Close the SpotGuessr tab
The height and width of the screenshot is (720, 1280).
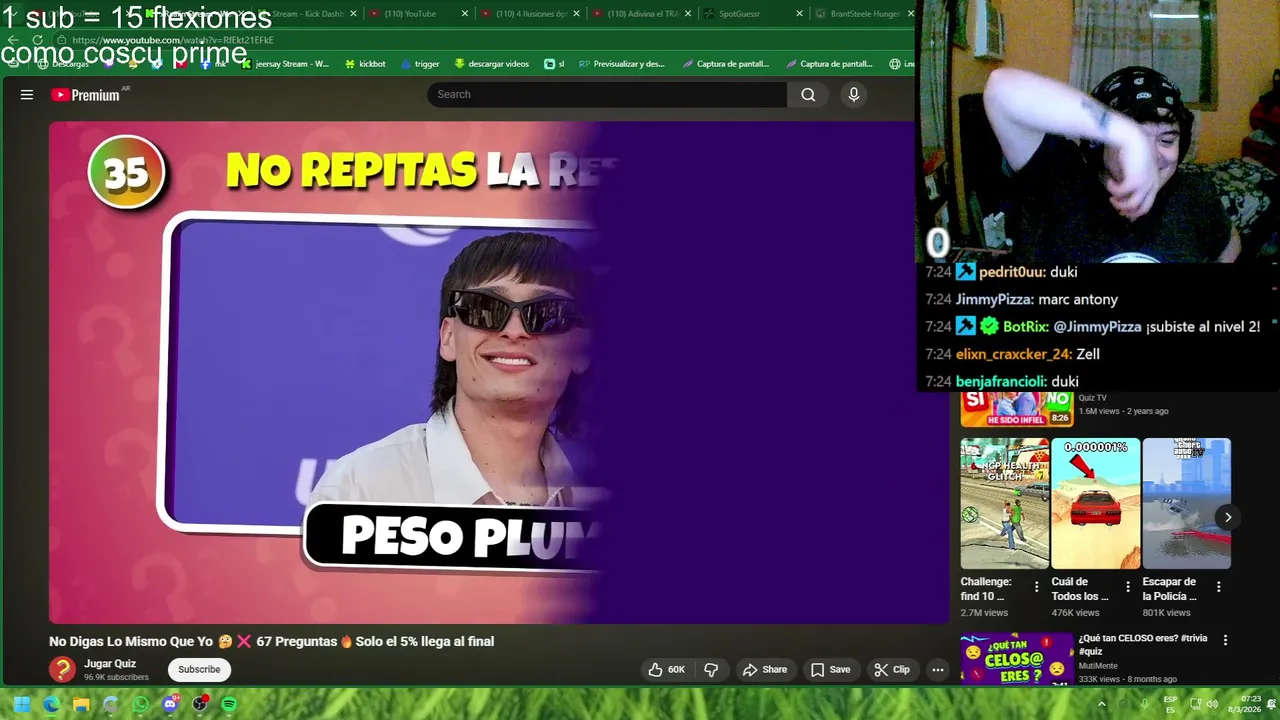(799, 14)
